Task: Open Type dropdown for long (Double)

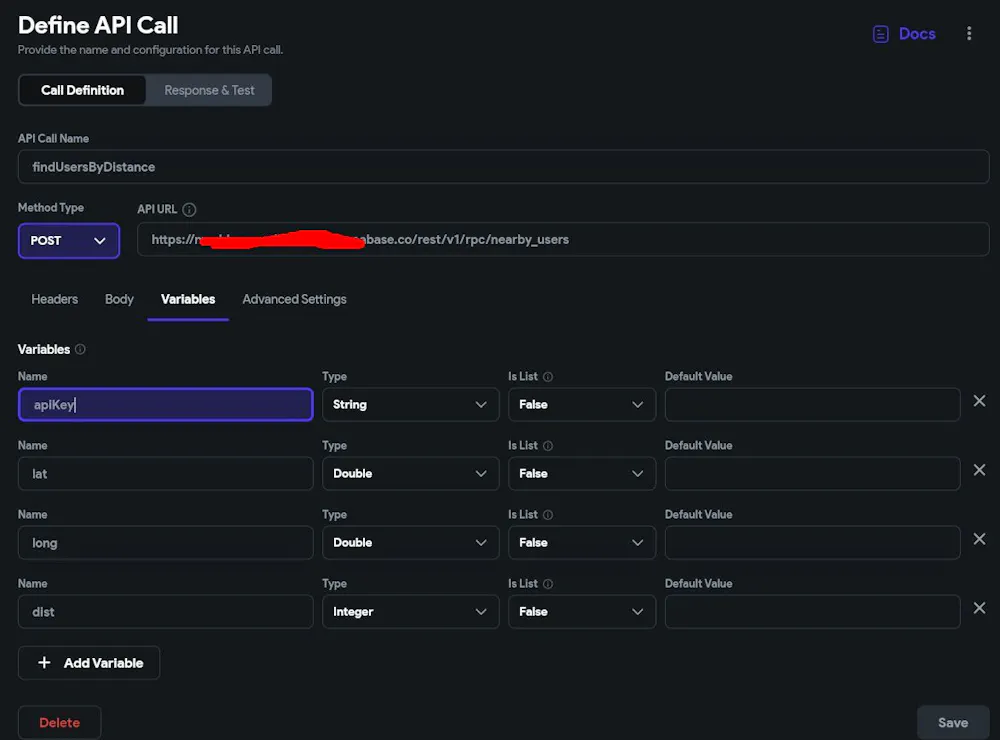Action: pos(411,542)
